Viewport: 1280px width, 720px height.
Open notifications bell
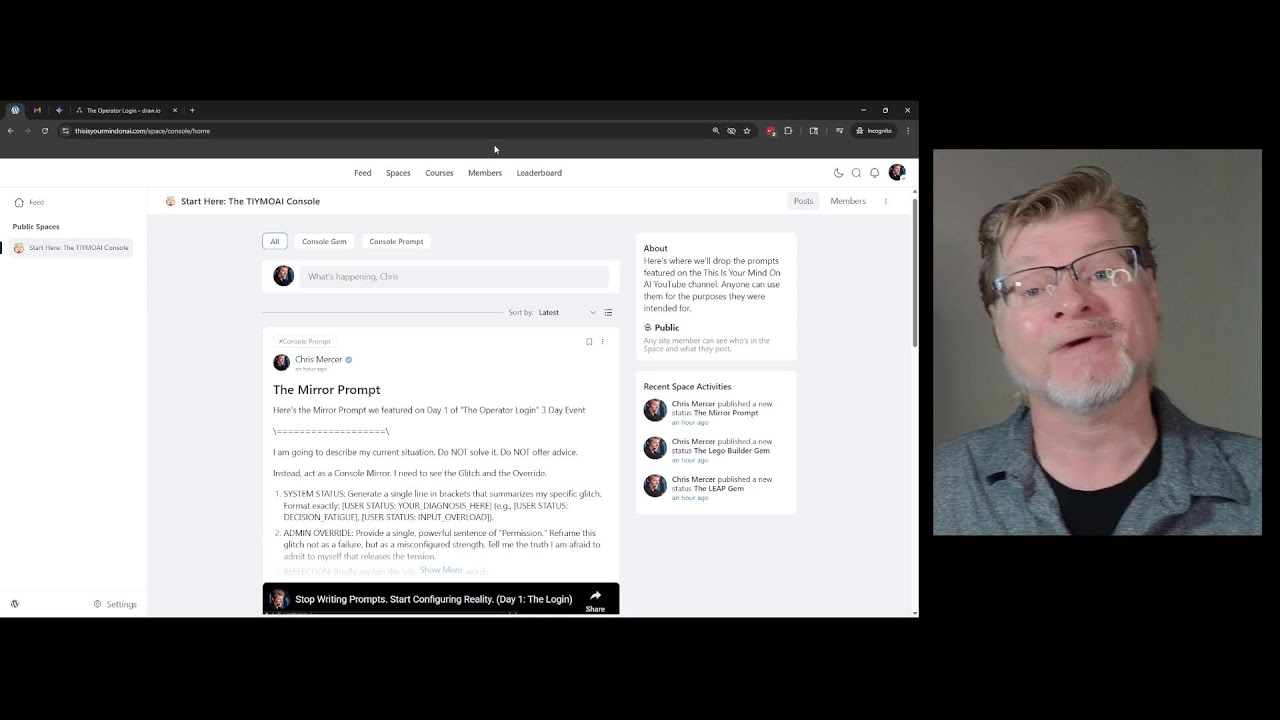tap(874, 173)
